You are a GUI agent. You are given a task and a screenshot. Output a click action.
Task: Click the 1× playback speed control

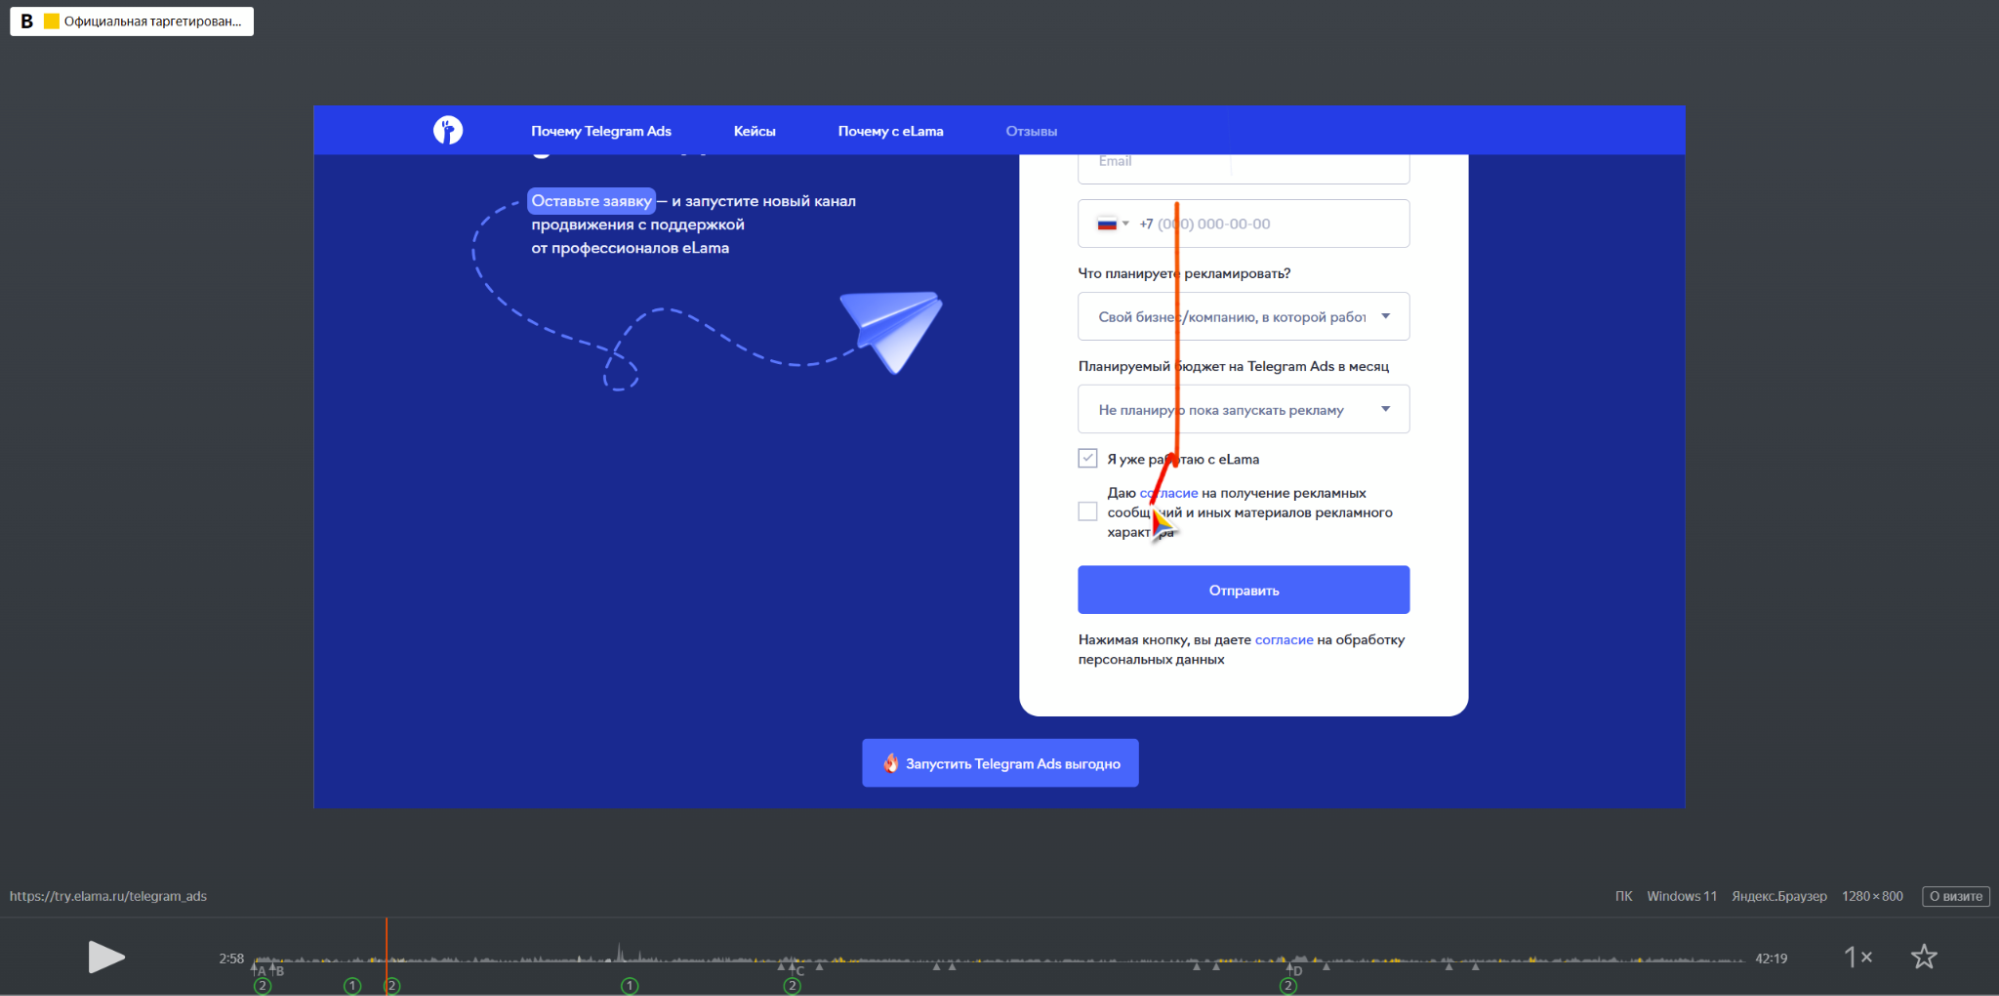[x=1857, y=957]
